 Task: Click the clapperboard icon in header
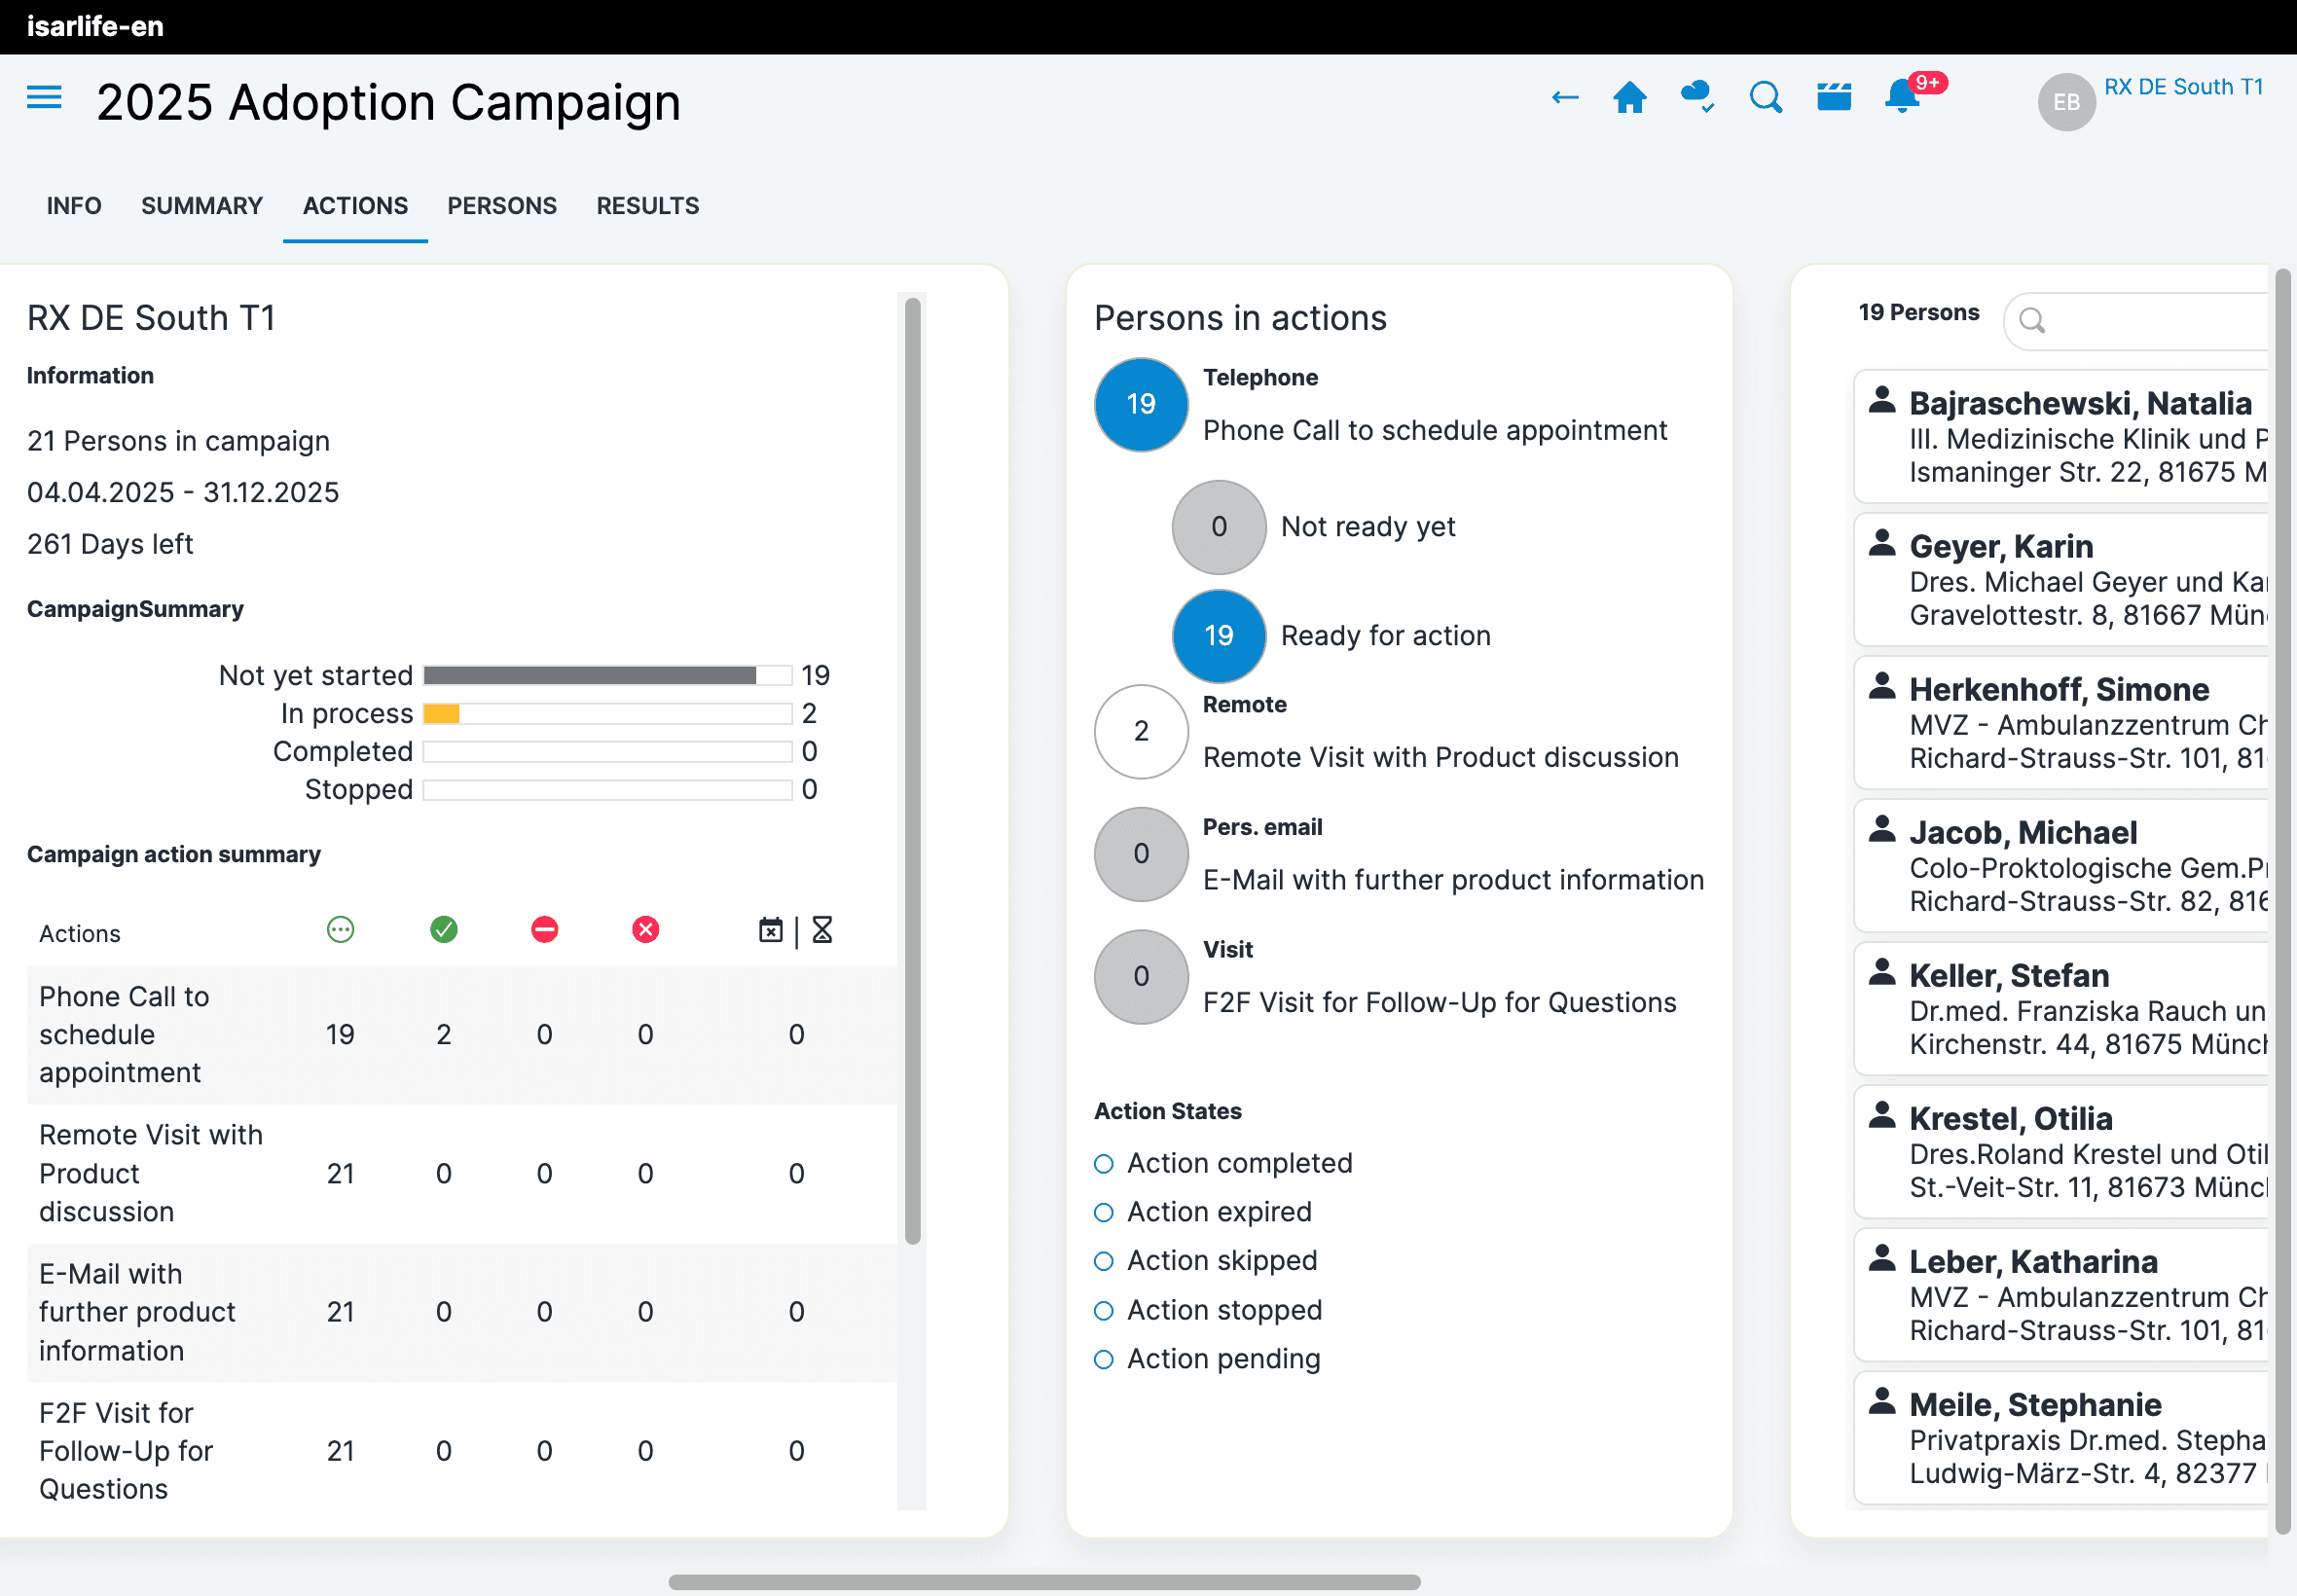pyautogui.click(x=1833, y=98)
